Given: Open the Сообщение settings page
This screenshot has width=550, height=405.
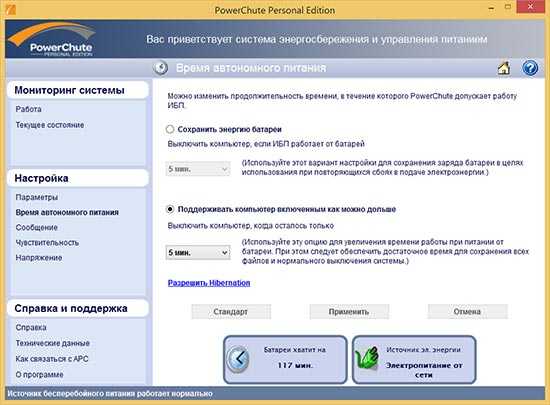Looking at the screenshot, I should (x=36, y=228).
